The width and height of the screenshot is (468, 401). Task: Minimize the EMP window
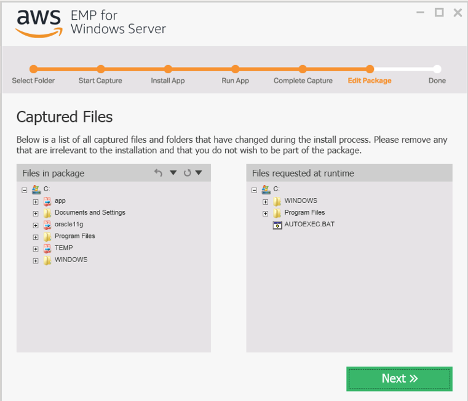pyautogui.click(x=420, y=12)
